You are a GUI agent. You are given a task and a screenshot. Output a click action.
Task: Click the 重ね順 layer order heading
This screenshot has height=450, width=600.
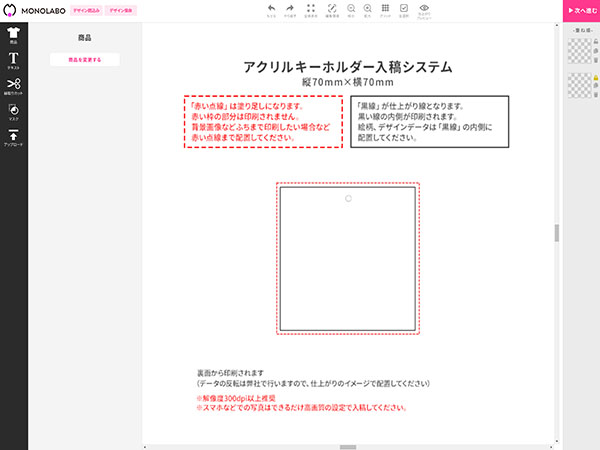[583, 30]
